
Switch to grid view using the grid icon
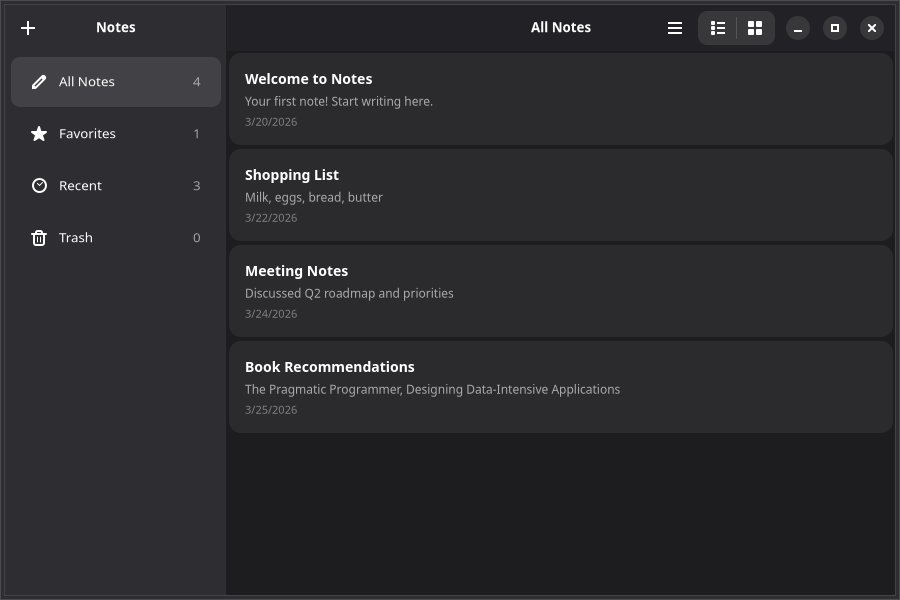[755, 27]
